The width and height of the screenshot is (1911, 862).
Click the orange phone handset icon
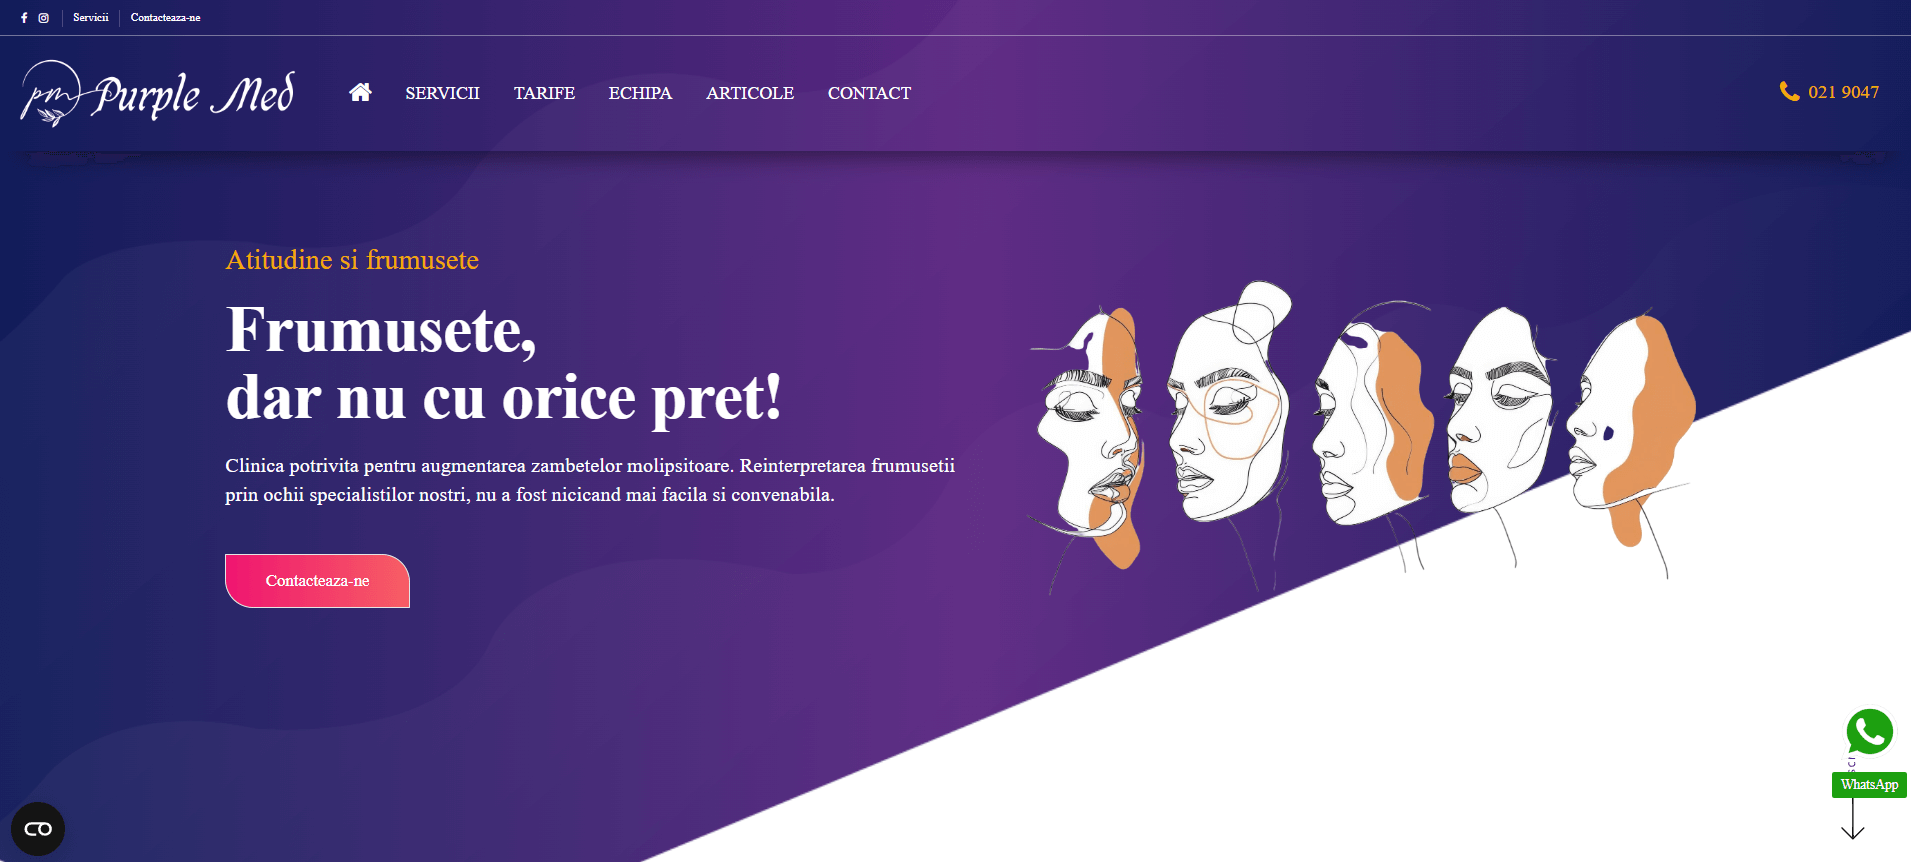click(x=1789, y=92)
